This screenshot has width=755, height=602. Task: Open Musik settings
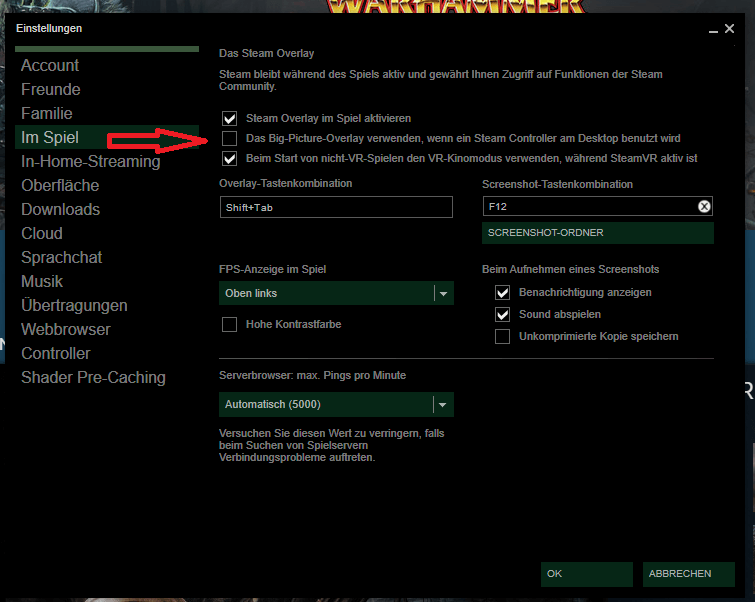(x=42, y=281)
